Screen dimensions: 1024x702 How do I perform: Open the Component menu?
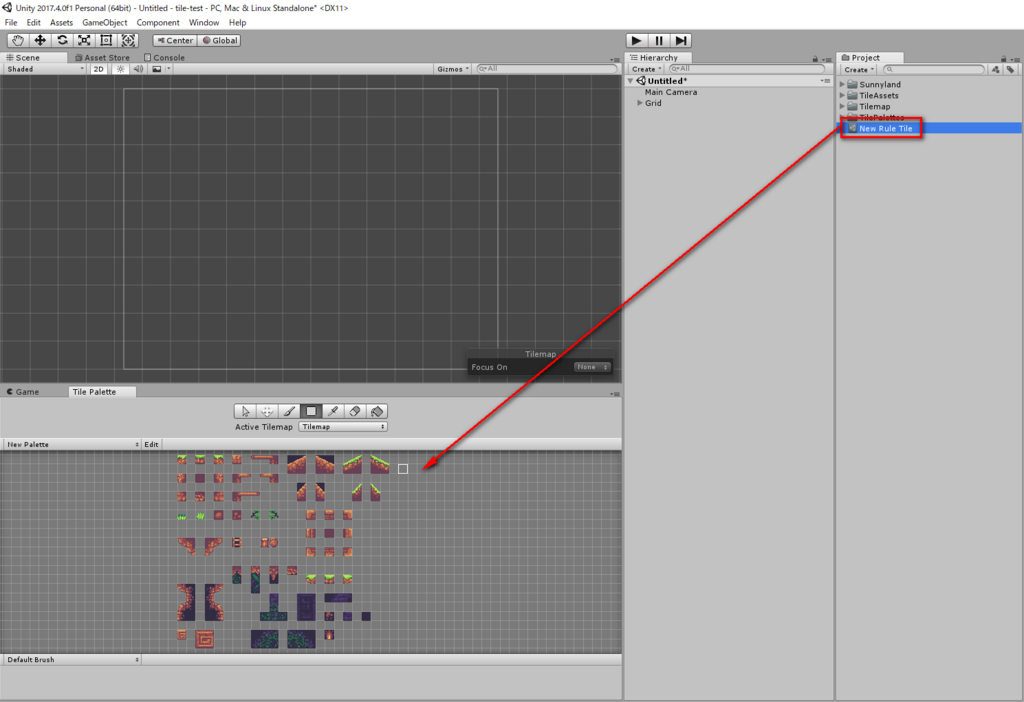click(157, 22)
